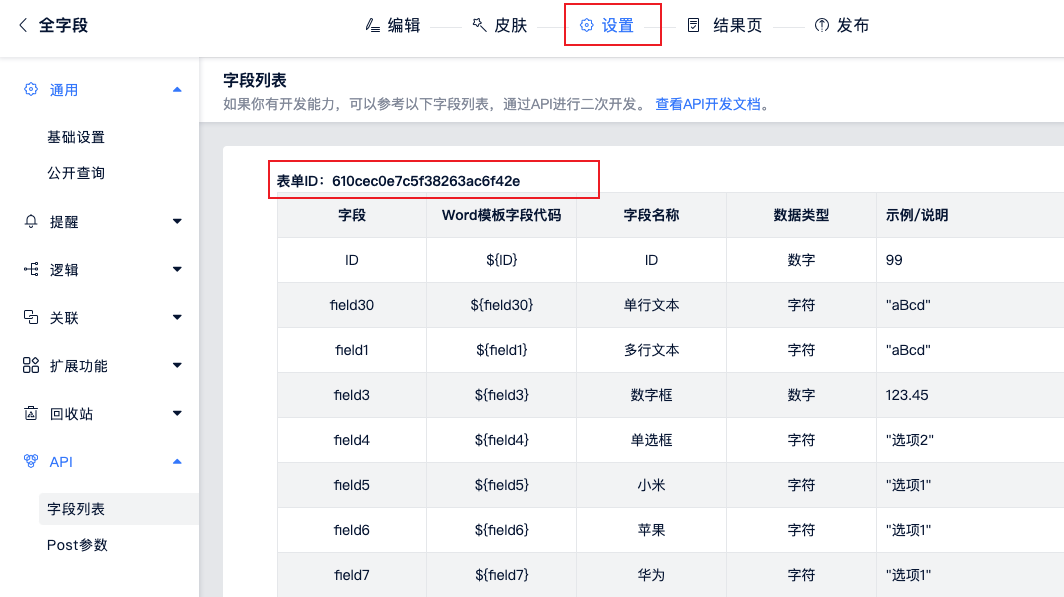Go to the 结果页 tab
The width and height of the screenshot is (1064, 597).
click(x=725, y=25)
